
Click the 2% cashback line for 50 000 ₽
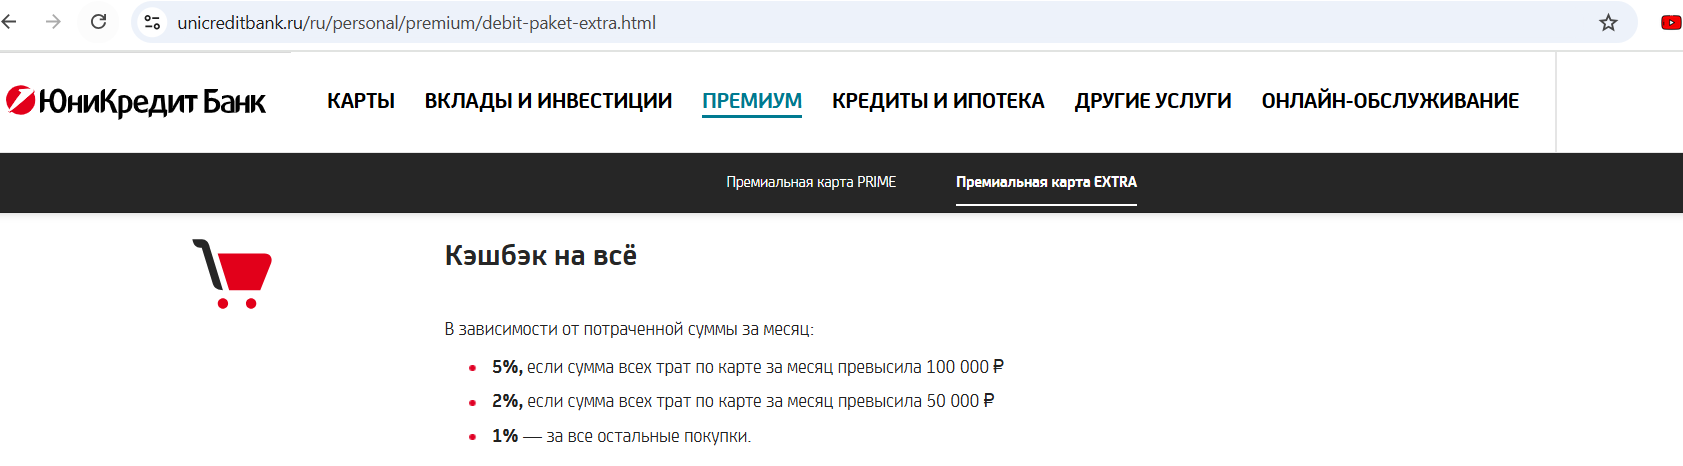tap(743, 401)
